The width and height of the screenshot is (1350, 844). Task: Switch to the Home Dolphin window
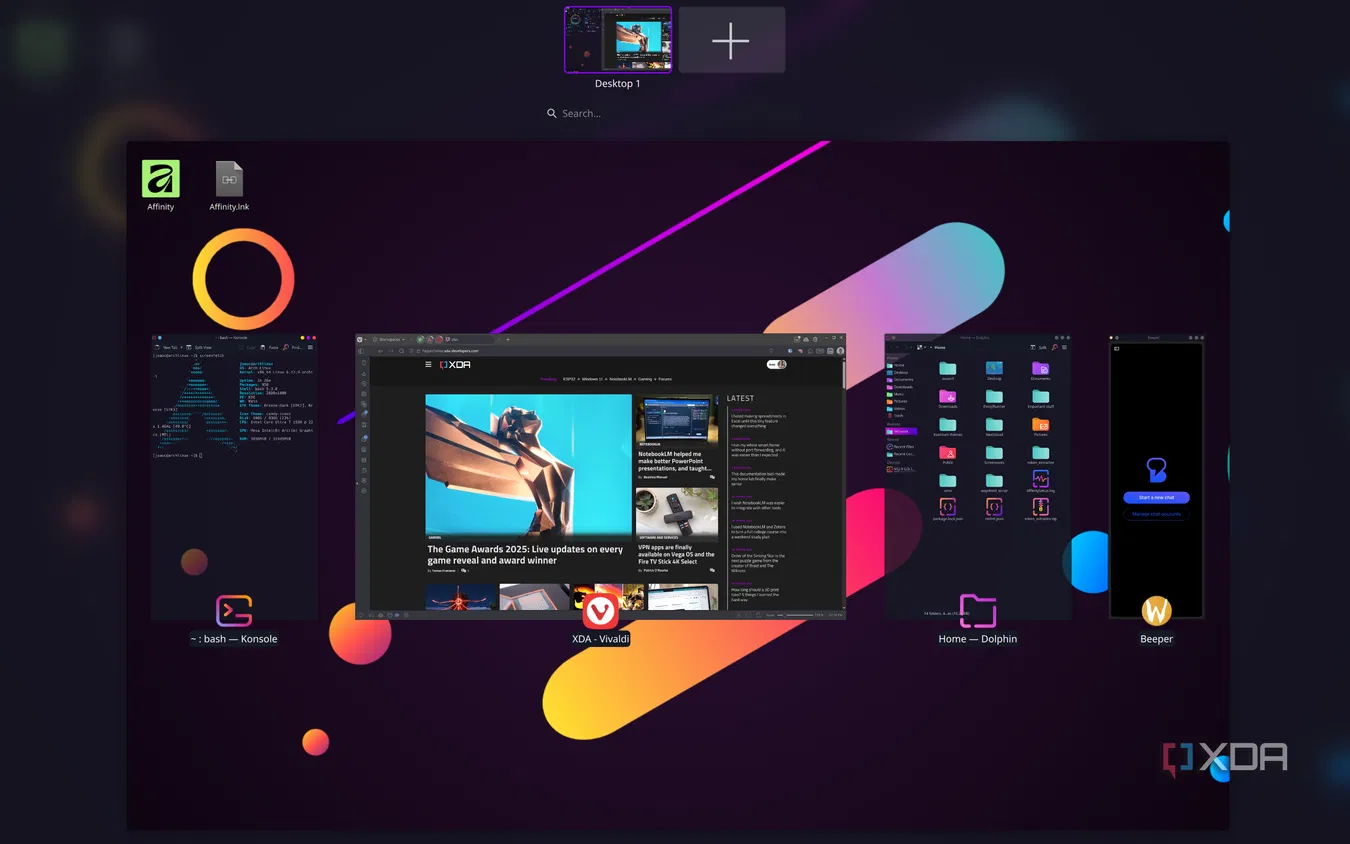[x=977, y=477]
